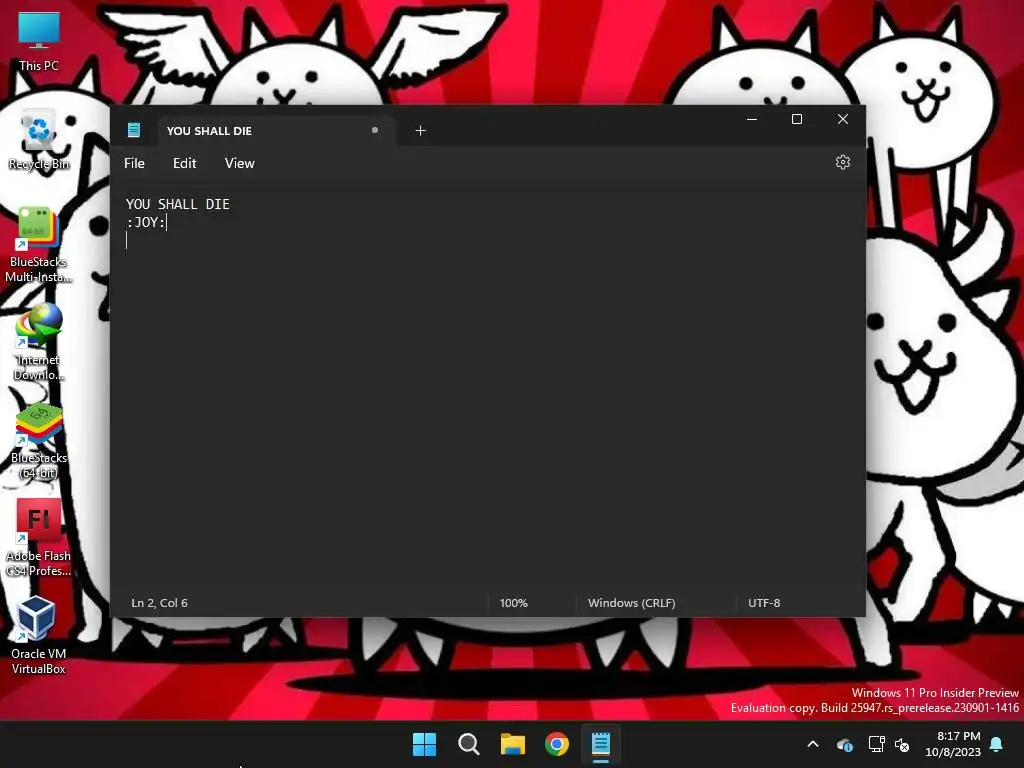Select the This PC desktop icon
The width and height of the screenshot is (1024, 768).
tap(39, 41)
